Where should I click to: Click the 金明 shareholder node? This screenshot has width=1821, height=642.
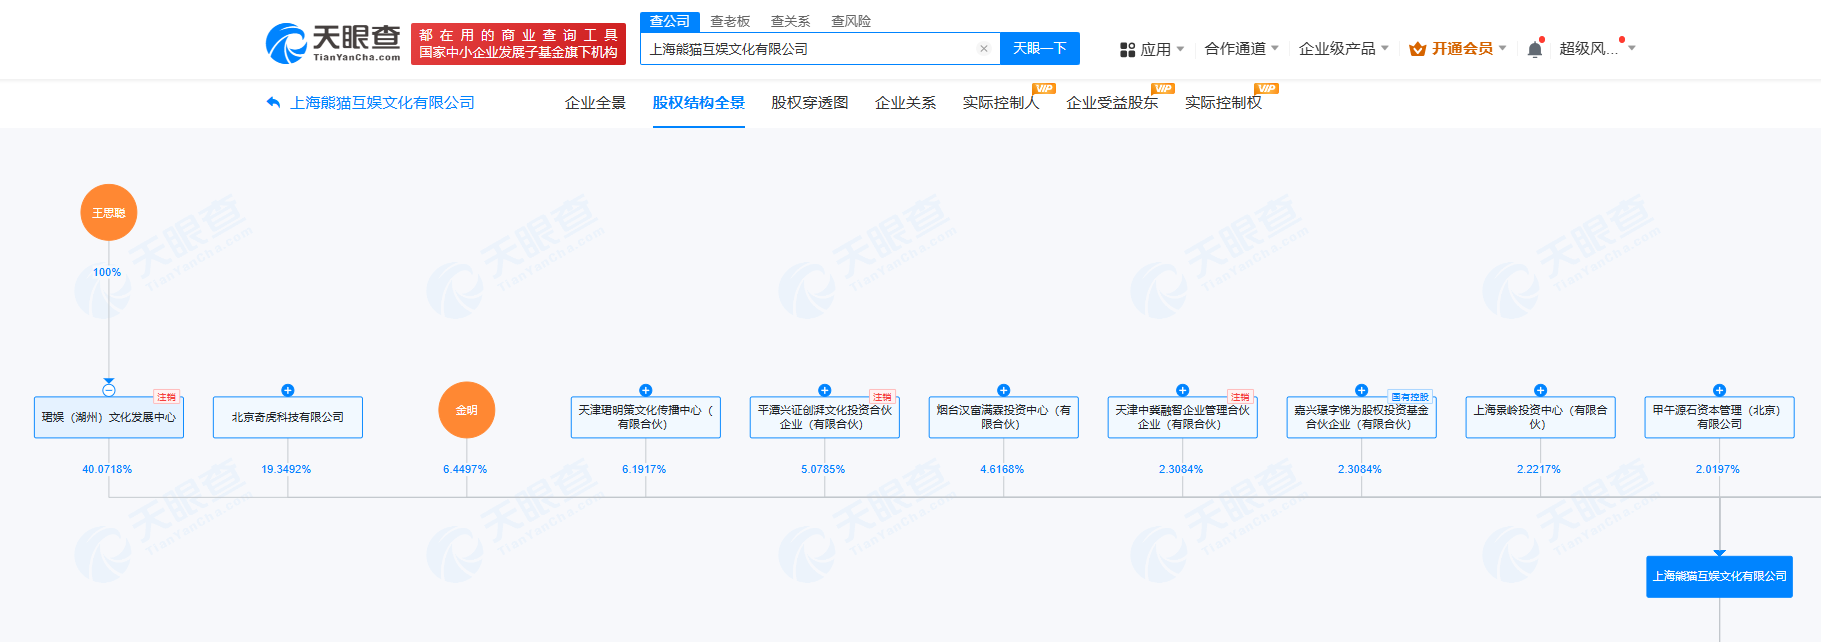click(467, 410)
